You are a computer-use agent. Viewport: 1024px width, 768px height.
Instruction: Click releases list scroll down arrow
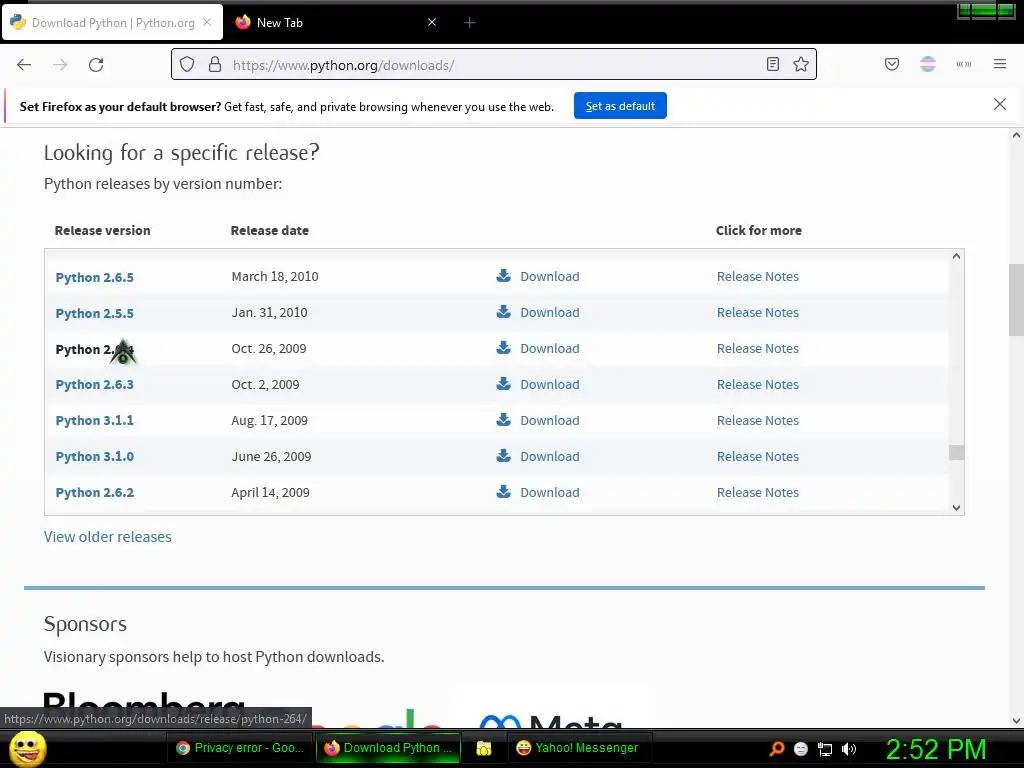[x=956, y=508]
